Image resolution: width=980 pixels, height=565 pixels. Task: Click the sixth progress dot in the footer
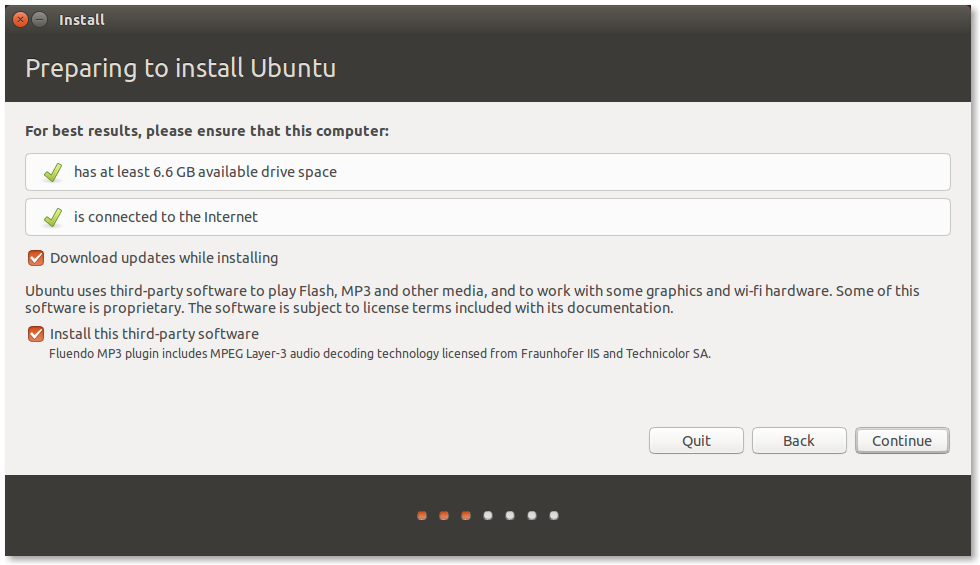pyautogui.click(x=532, y=516)
